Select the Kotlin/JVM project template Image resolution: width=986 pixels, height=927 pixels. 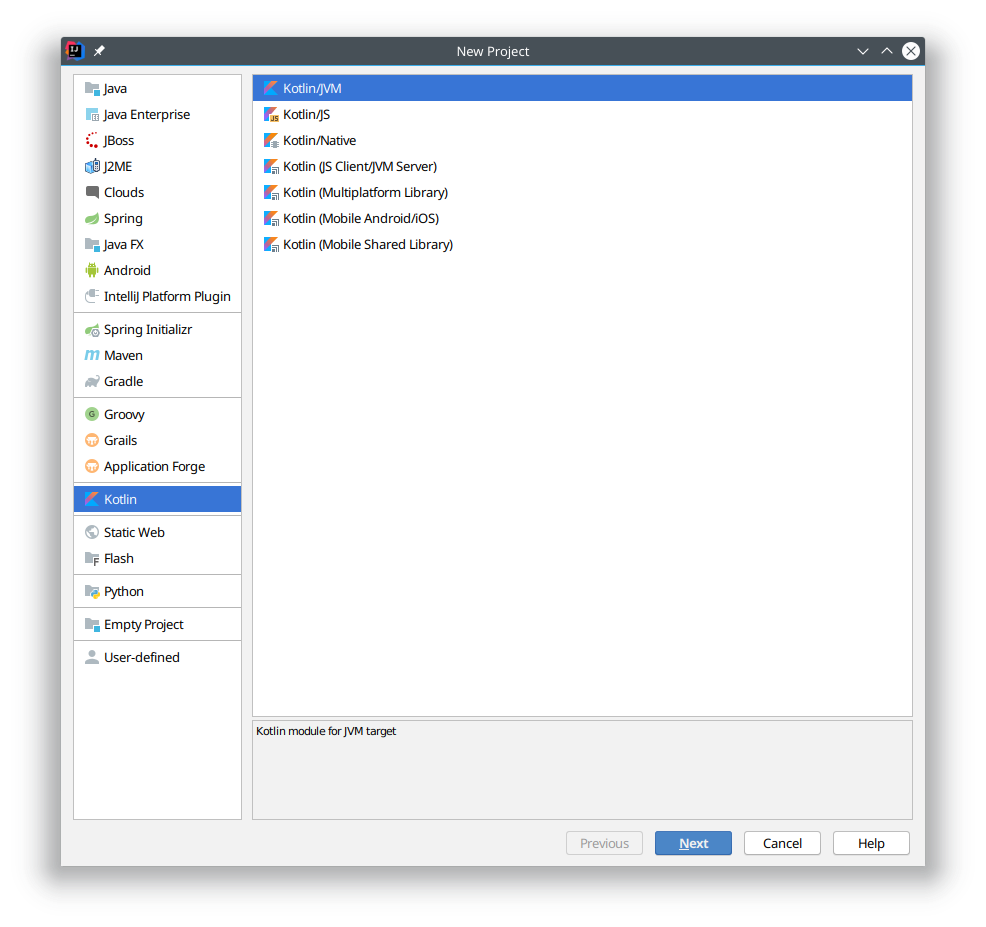coord(582,89)
